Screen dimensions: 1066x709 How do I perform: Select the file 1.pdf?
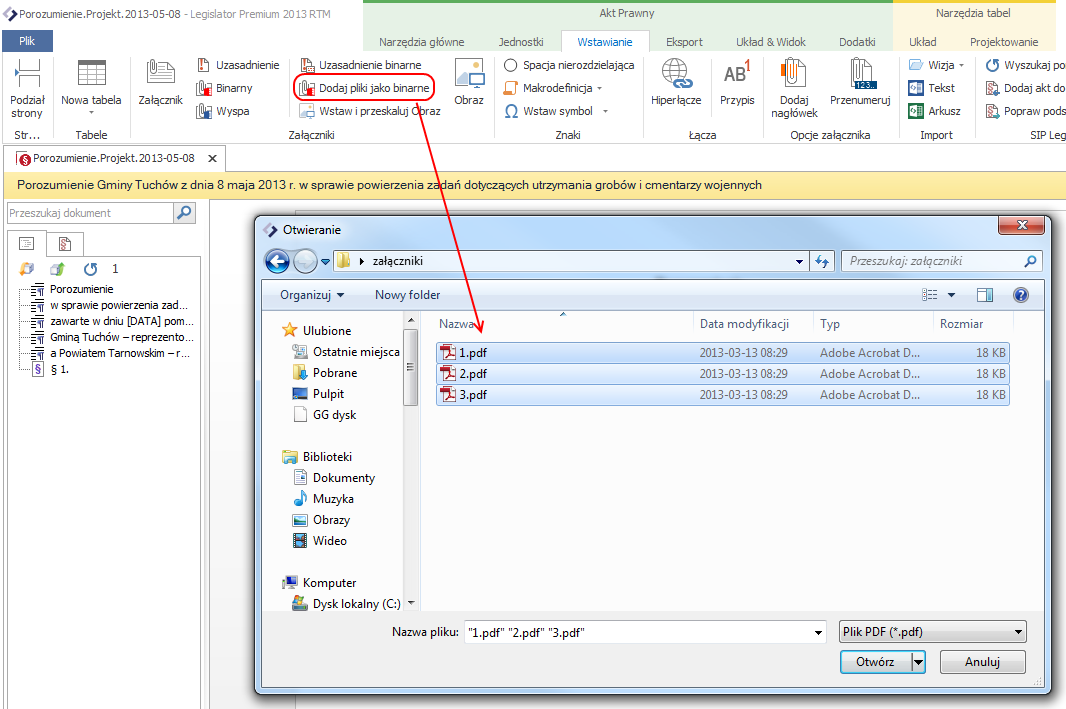[722, 353]
